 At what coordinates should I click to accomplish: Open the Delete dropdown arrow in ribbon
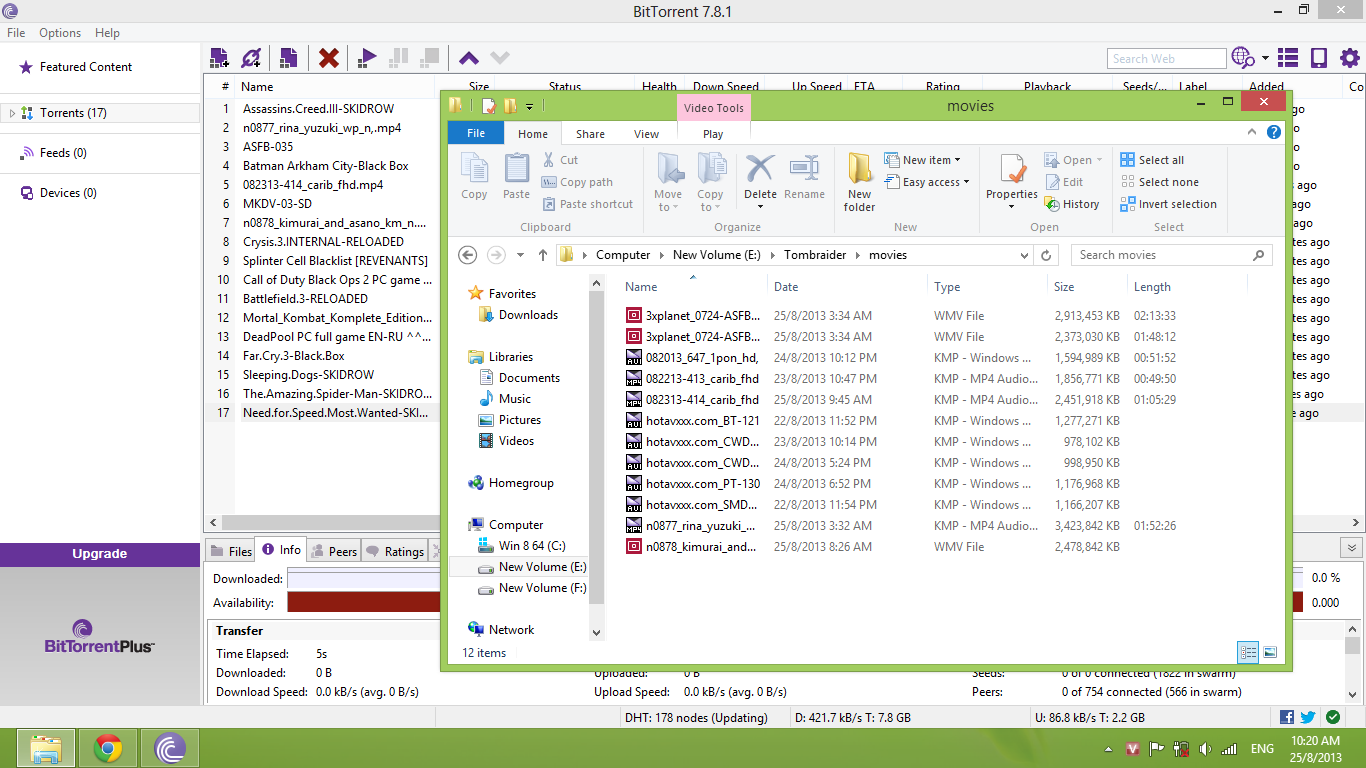coord(760,208)
